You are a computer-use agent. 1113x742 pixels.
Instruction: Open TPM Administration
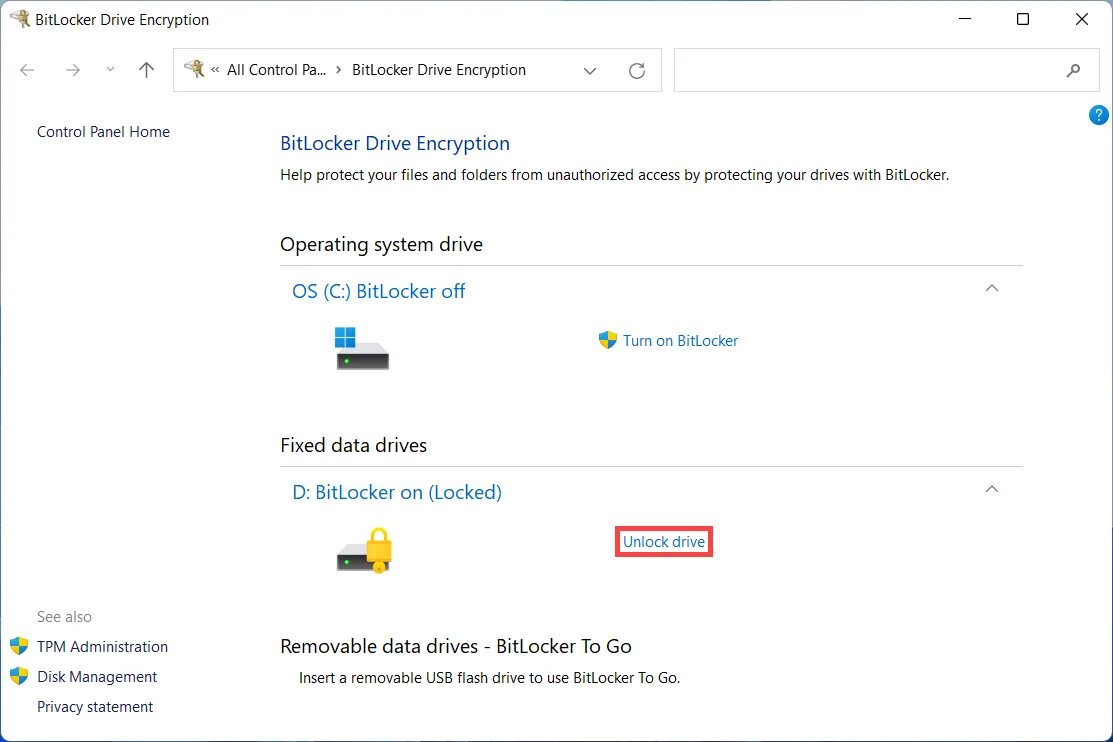click(x=102, y=647)
